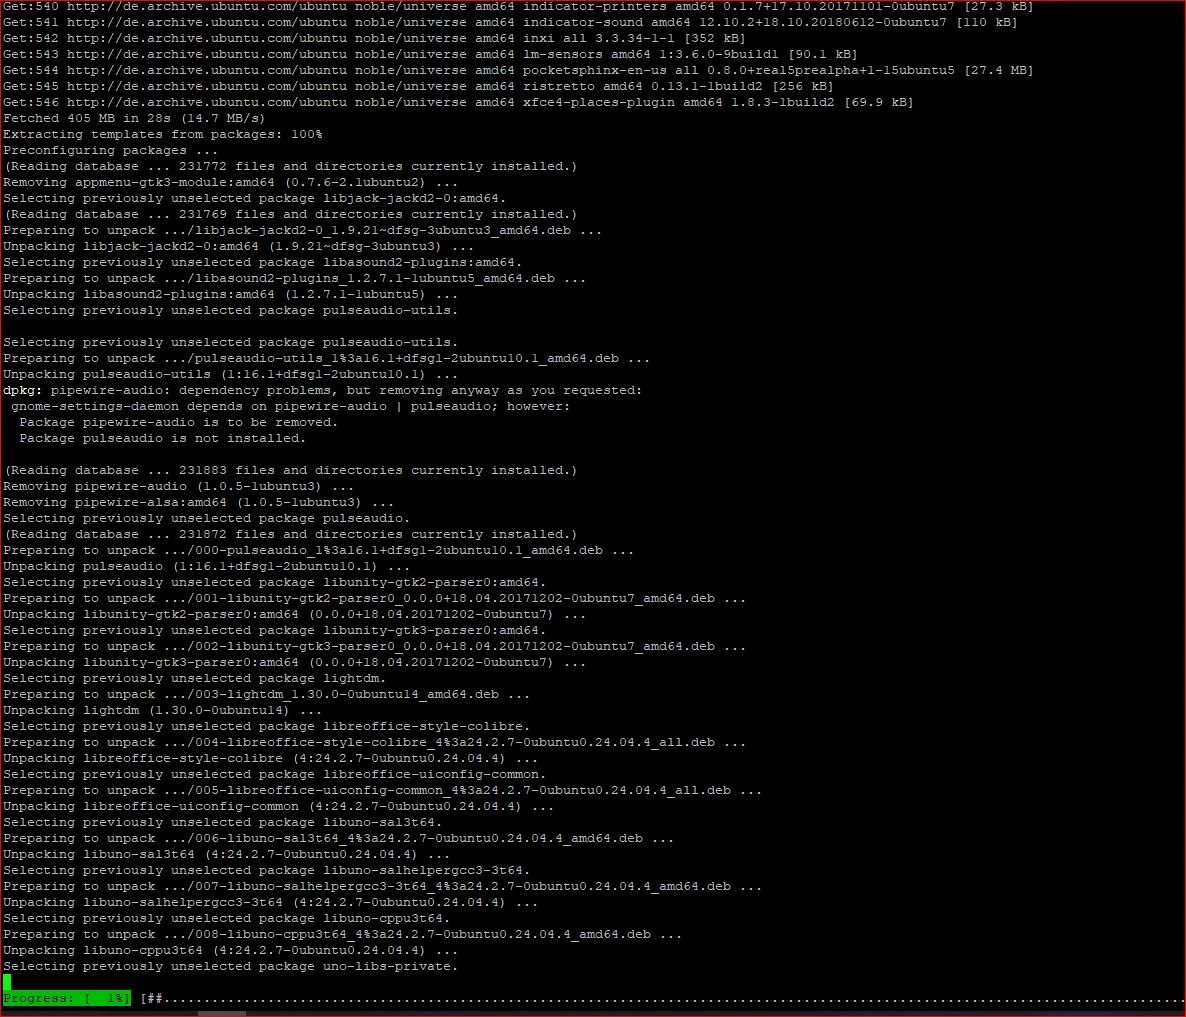Click the 'Get:545' ristretto line
This screenshot has width=1186, height=1017.
tap(418, 86)
